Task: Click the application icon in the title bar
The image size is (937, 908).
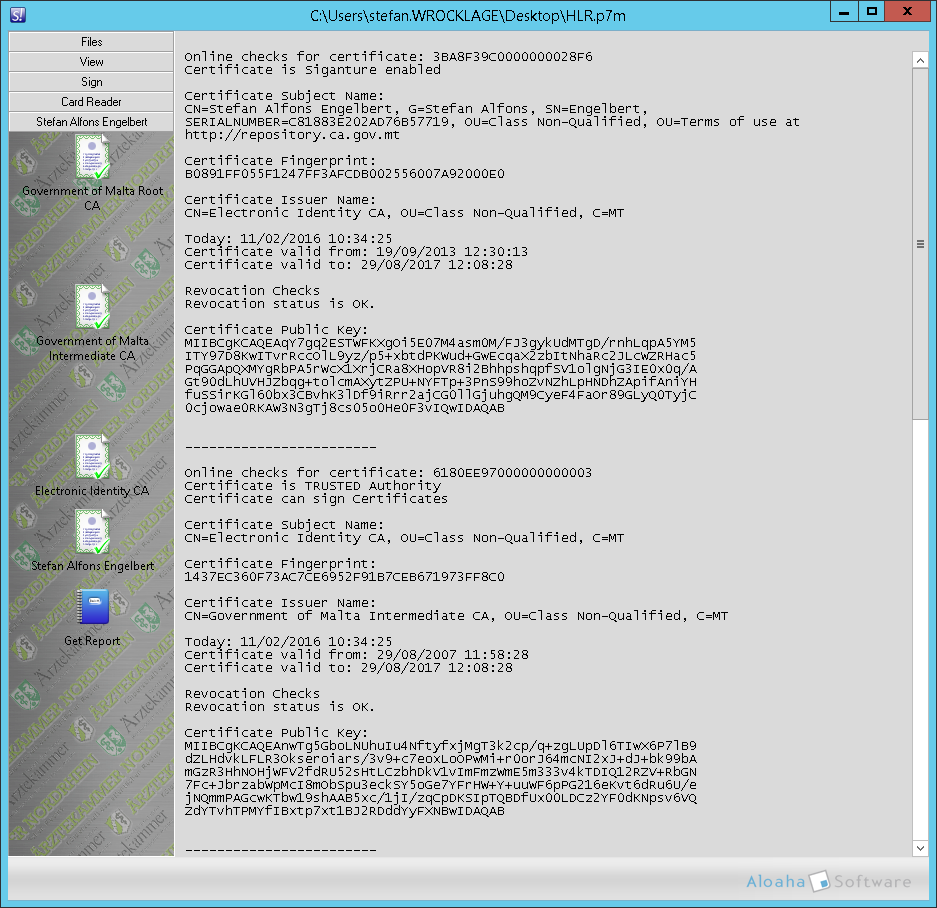Action: 17,14
